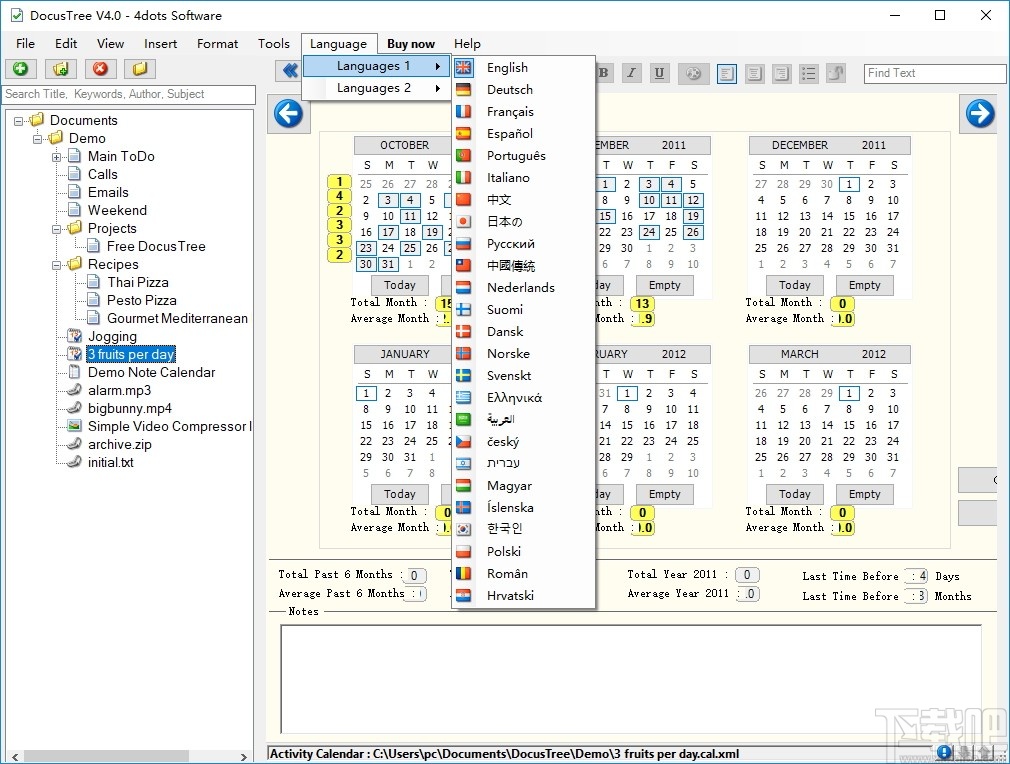Choose the UK flag icon for English
This screenshot has width=1010, height=764.
point(463,67)
